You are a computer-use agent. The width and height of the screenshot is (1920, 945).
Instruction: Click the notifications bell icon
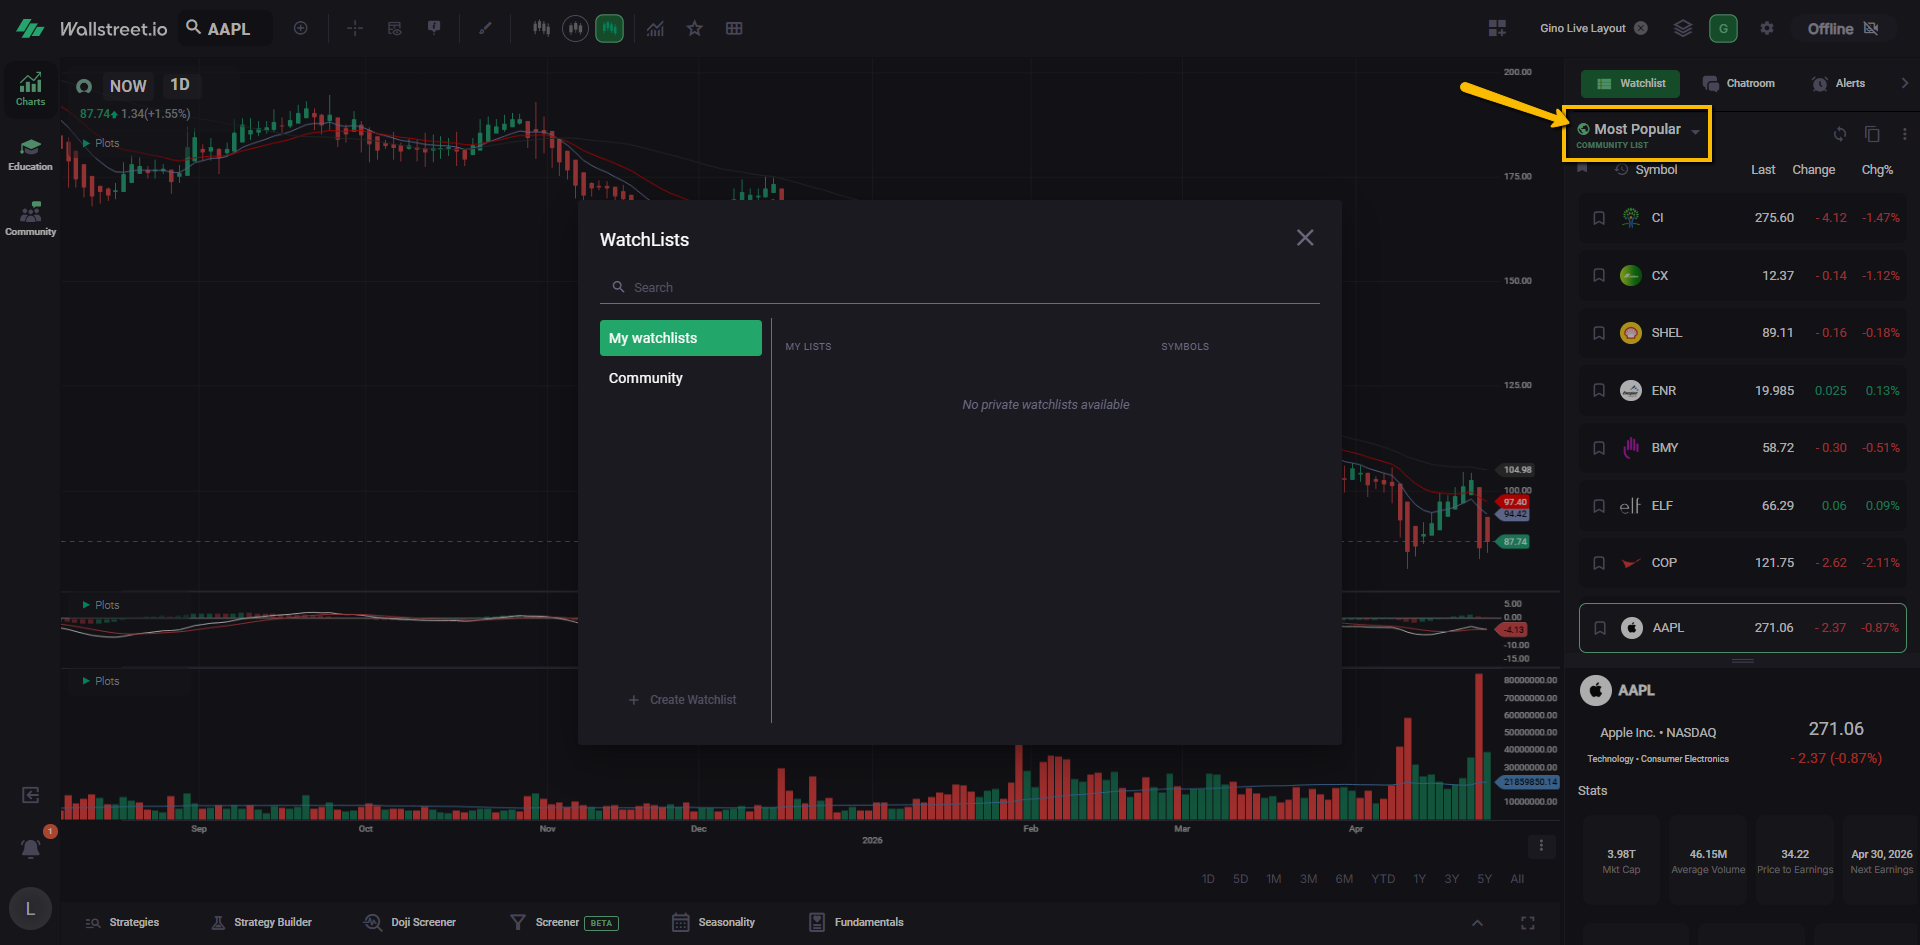tap(31, 849)
